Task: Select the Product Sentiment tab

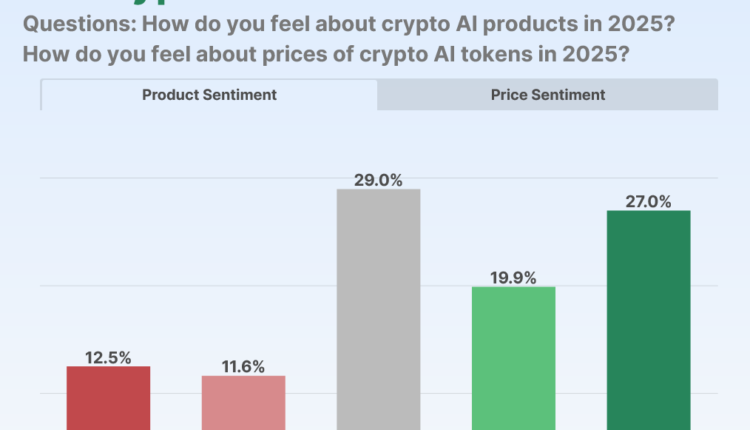Action: click(x=209, y=95)
